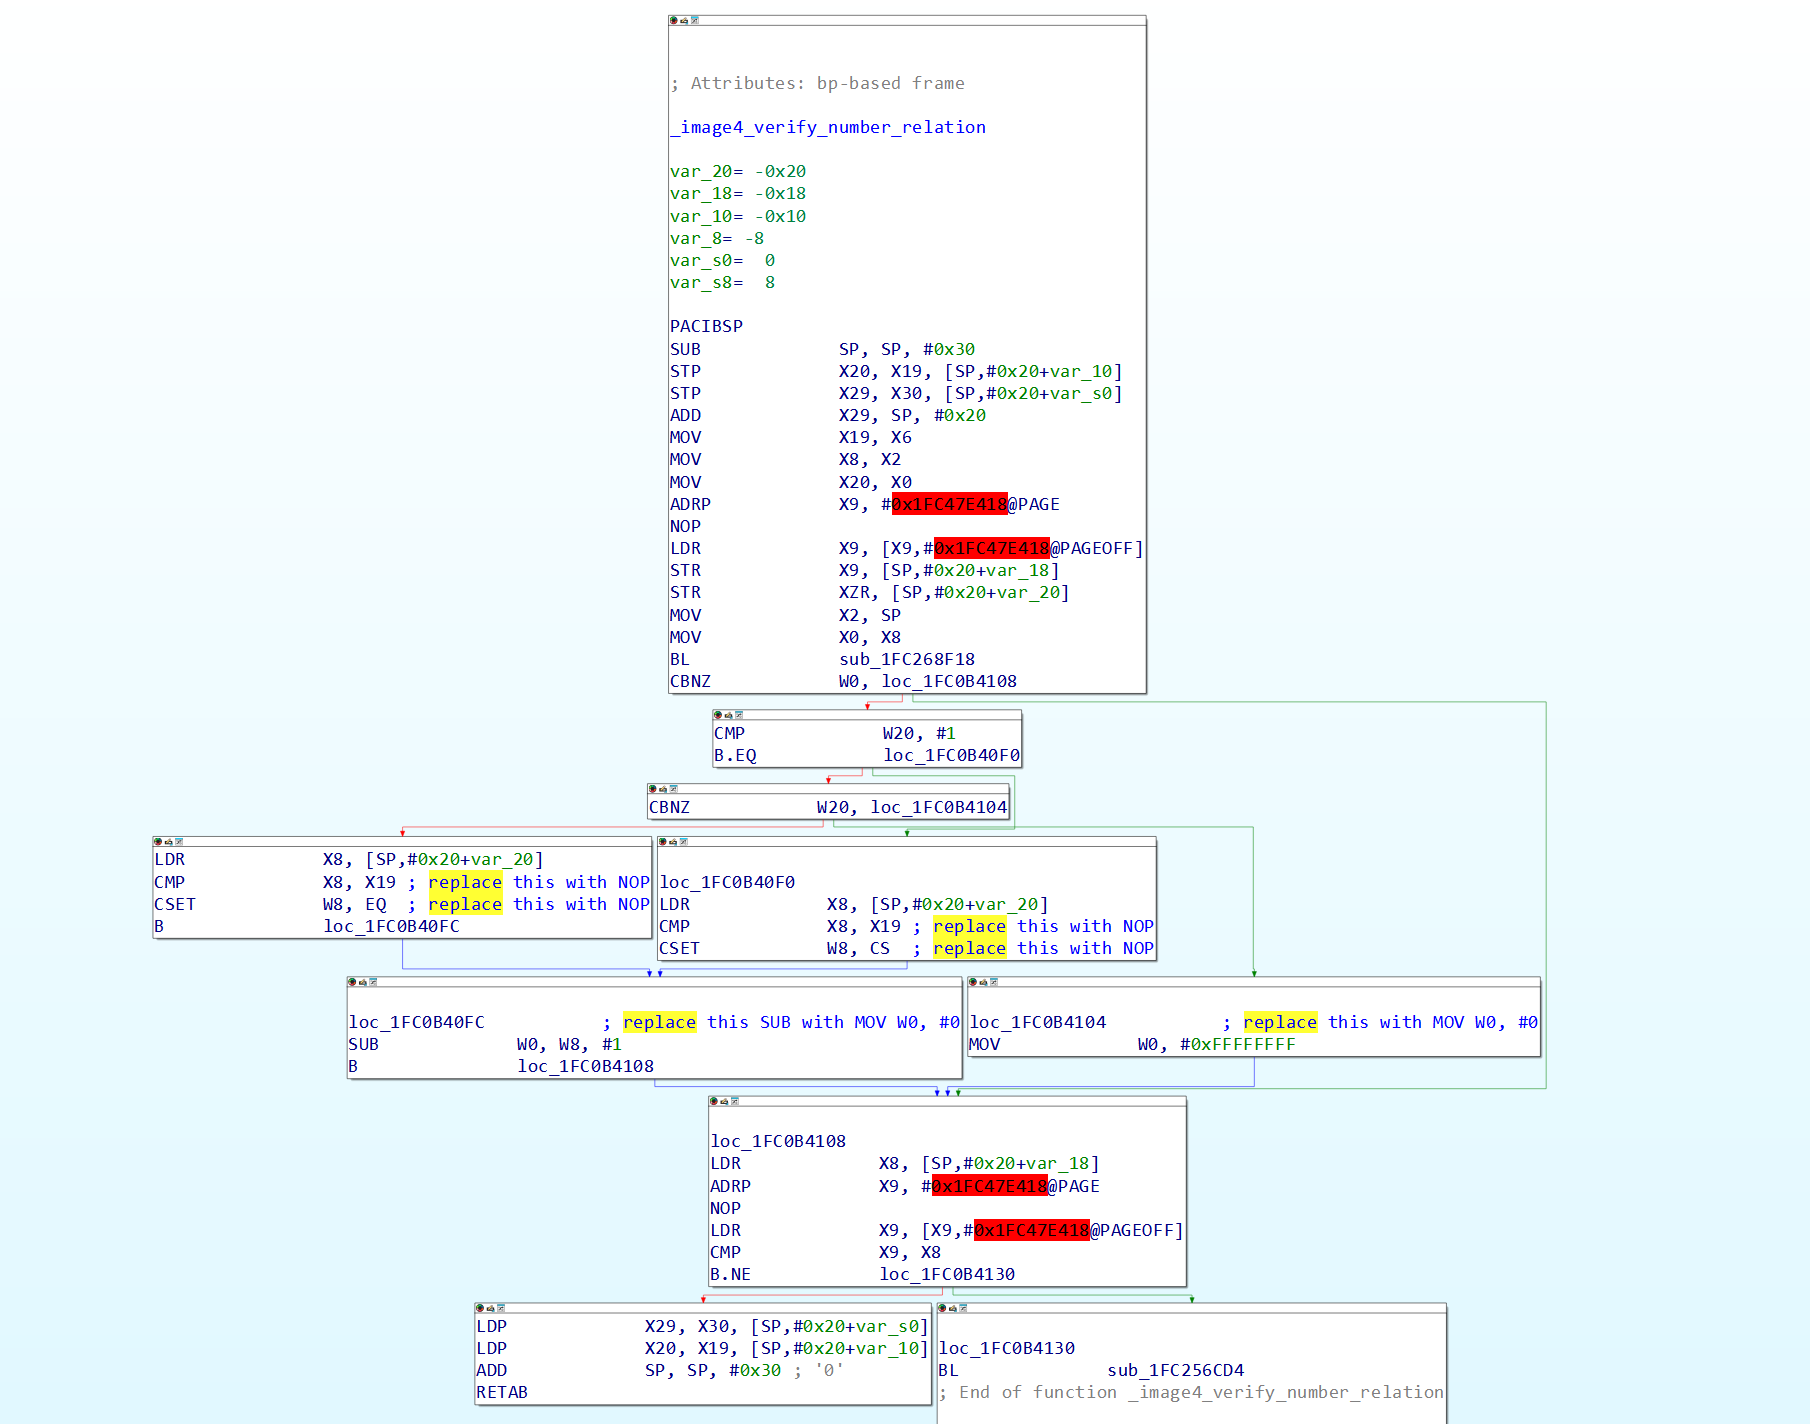This screenshot has height=1424, width=1810.
Task: Click the pencil edit icon on the loc_1FC0B40F0 node
Action: pyautogui.click(x=673, y=842)
